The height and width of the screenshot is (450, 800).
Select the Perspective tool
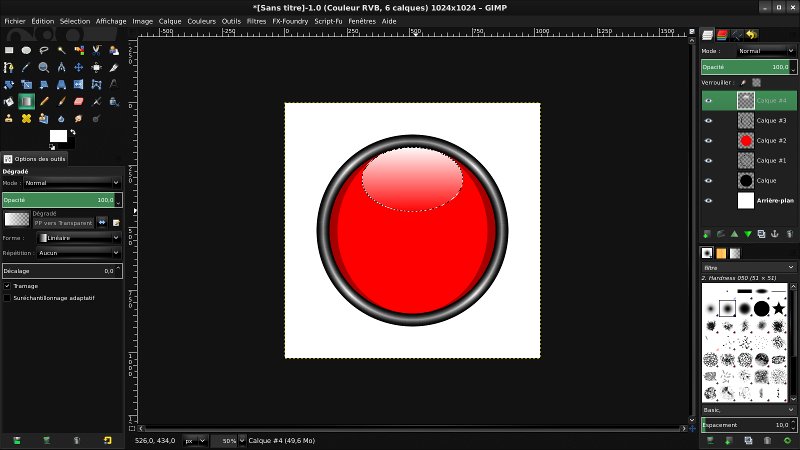(61, 85)
